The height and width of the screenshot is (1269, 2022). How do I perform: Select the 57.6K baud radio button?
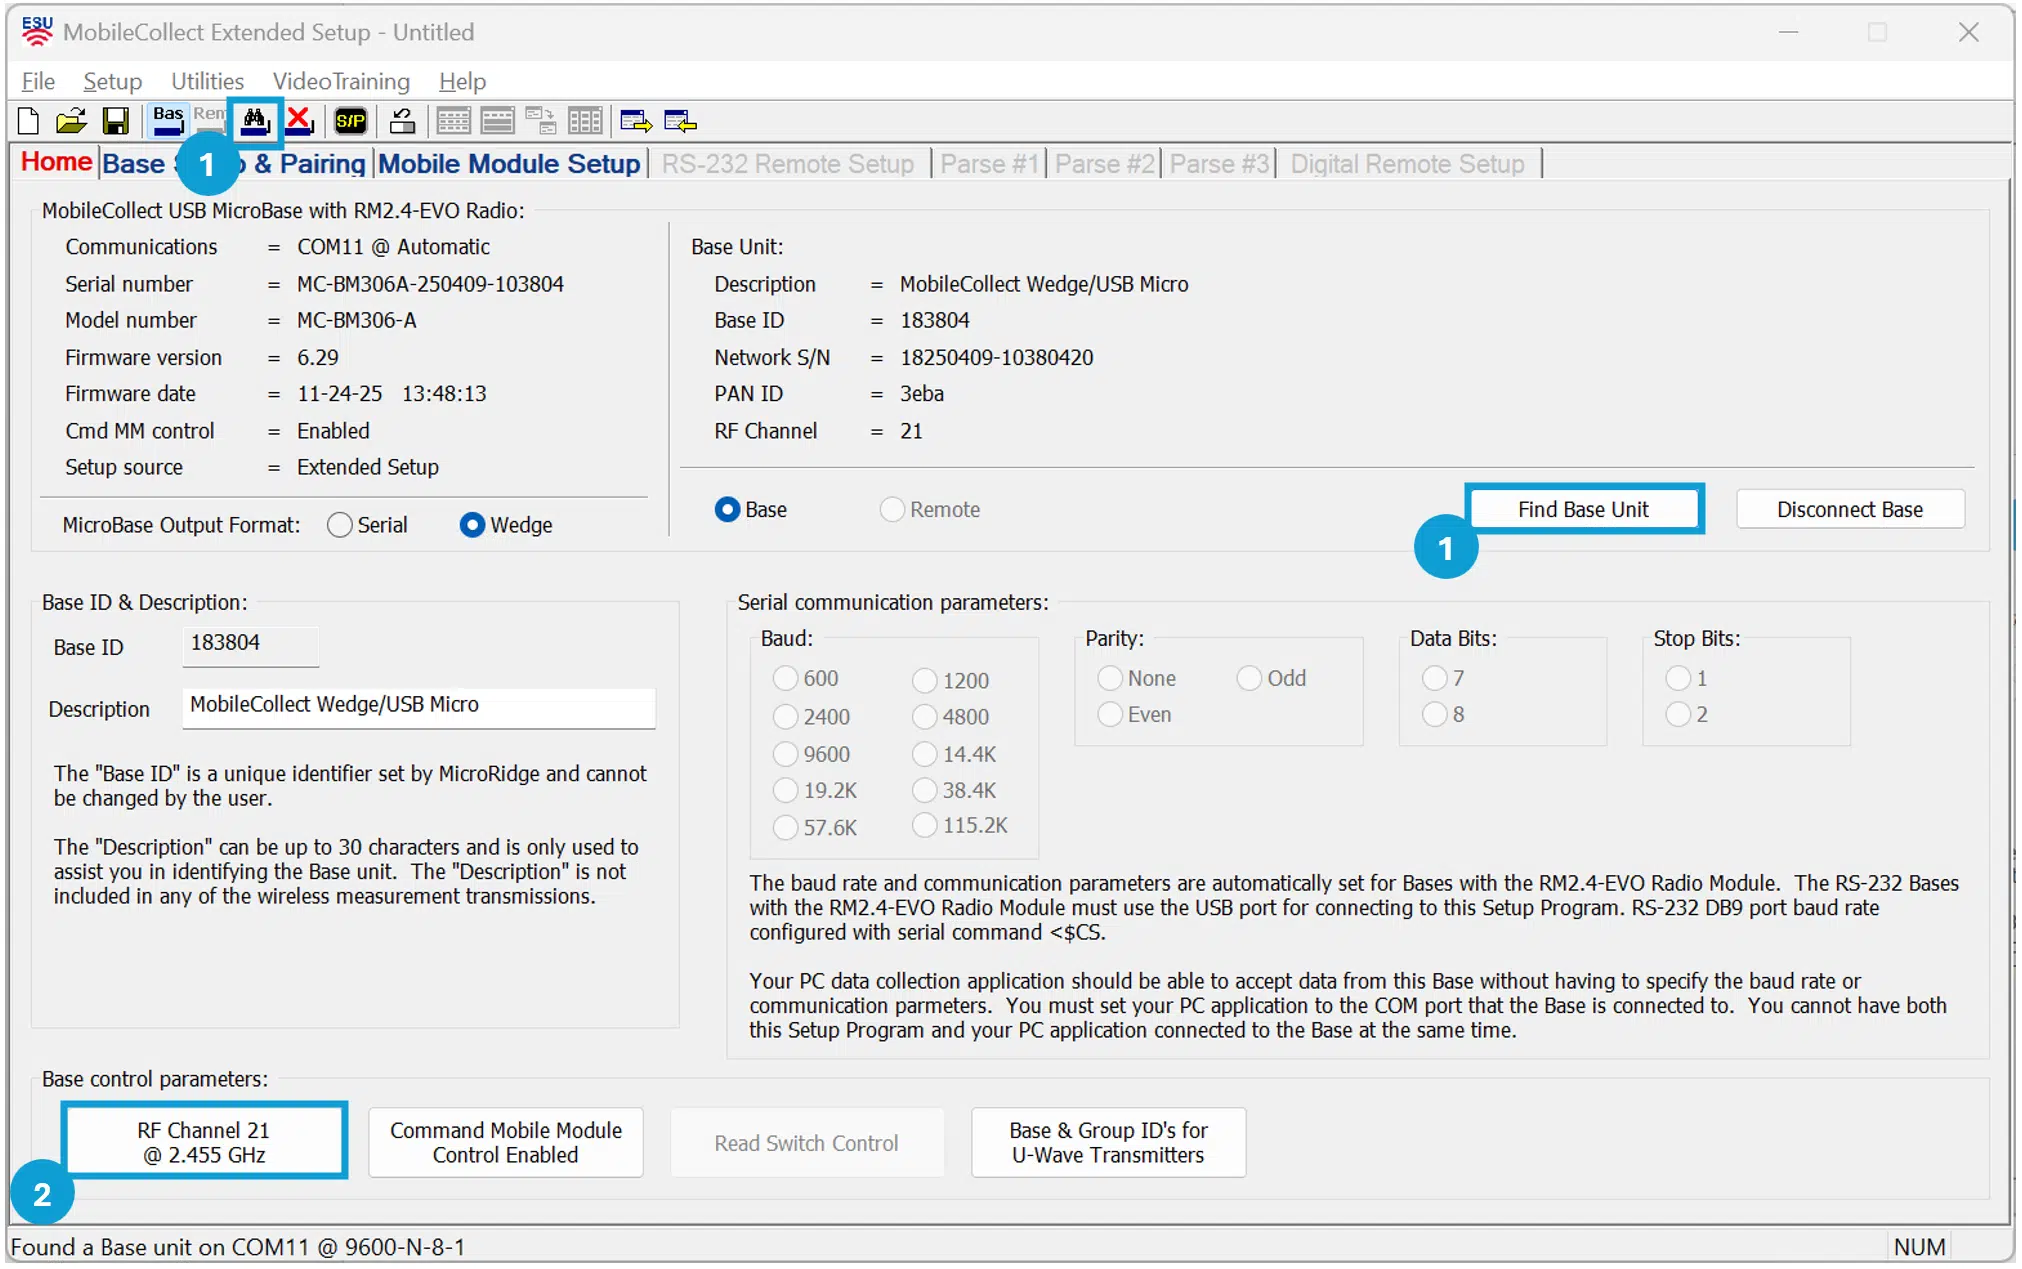786,827
